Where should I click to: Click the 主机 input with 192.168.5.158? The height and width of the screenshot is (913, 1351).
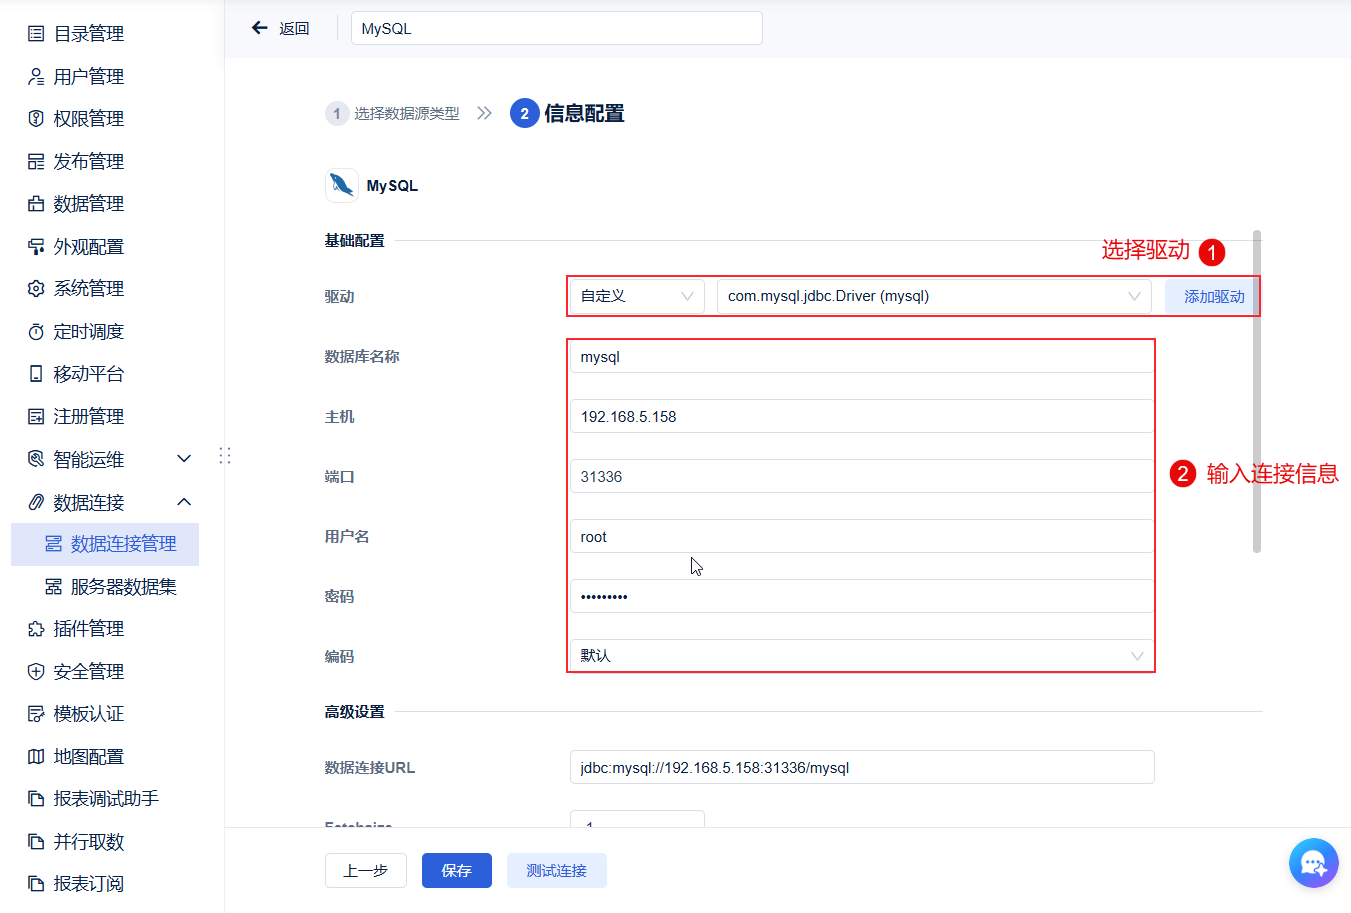pos(862,417)
